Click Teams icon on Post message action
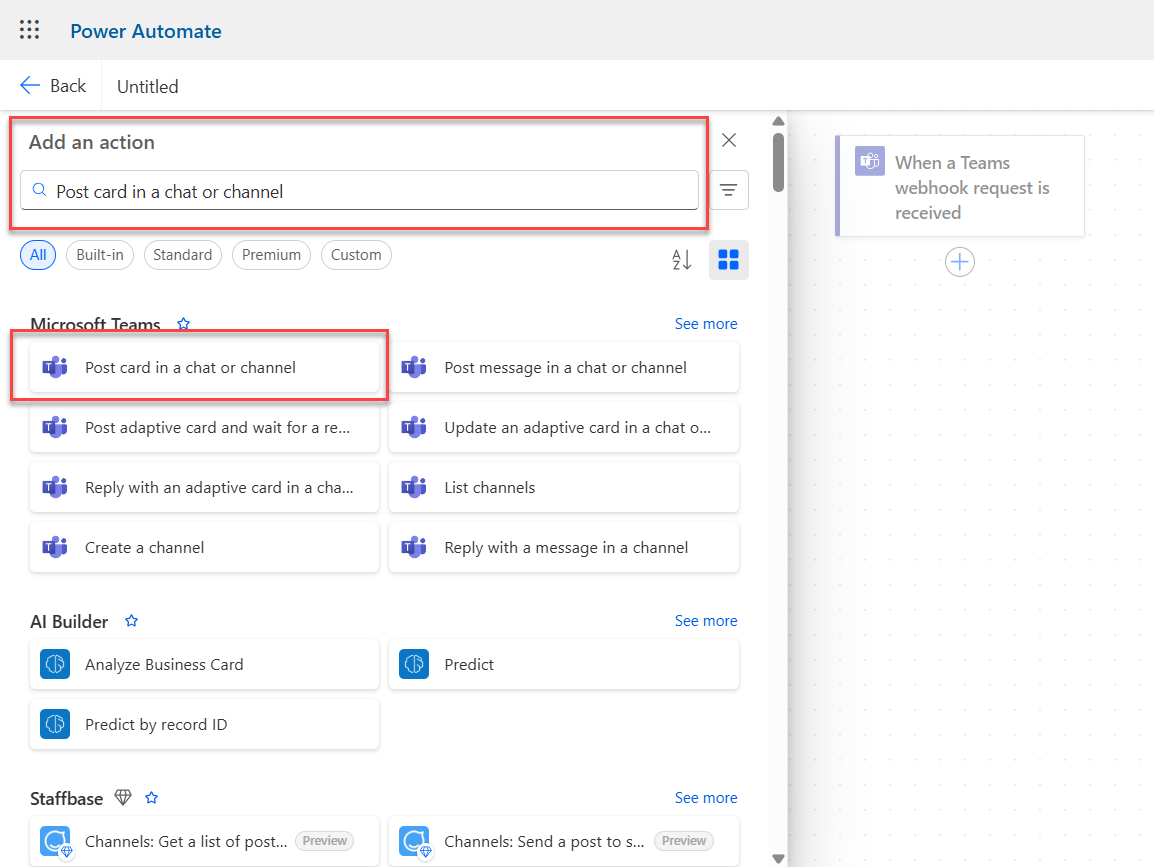 (x=414, y=367)
